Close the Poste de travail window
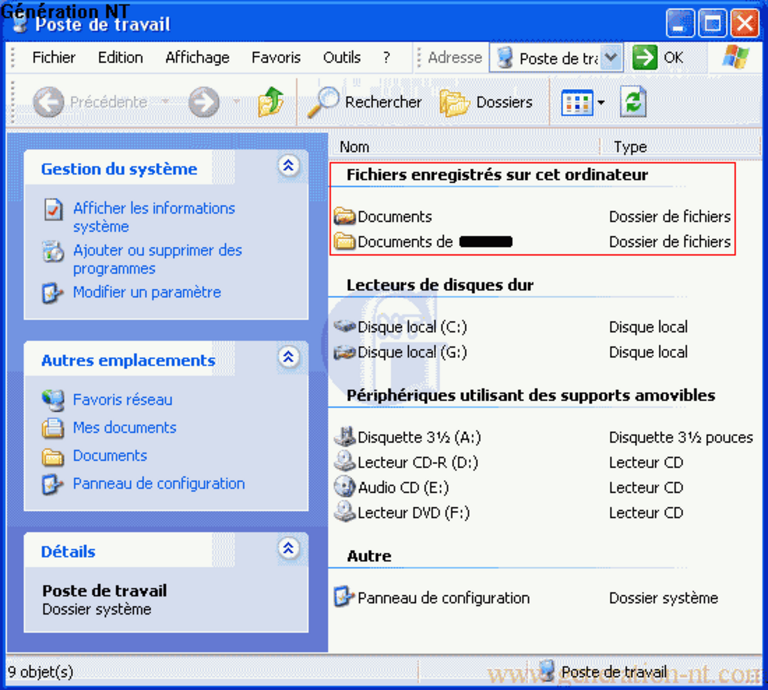The image size is (768, 690). pos(744,23)
